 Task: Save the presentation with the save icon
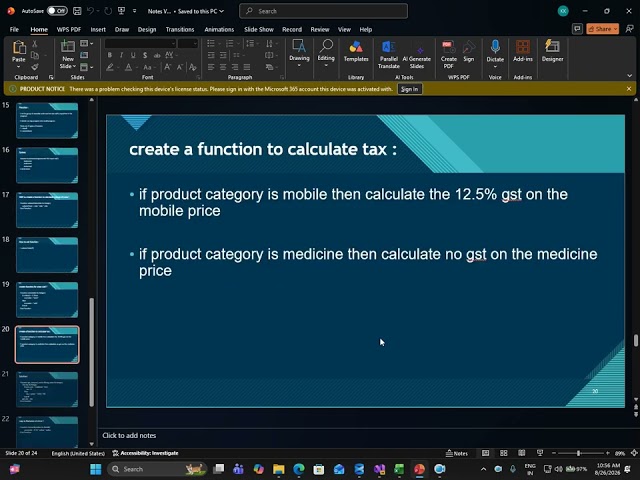pos(77,11)
